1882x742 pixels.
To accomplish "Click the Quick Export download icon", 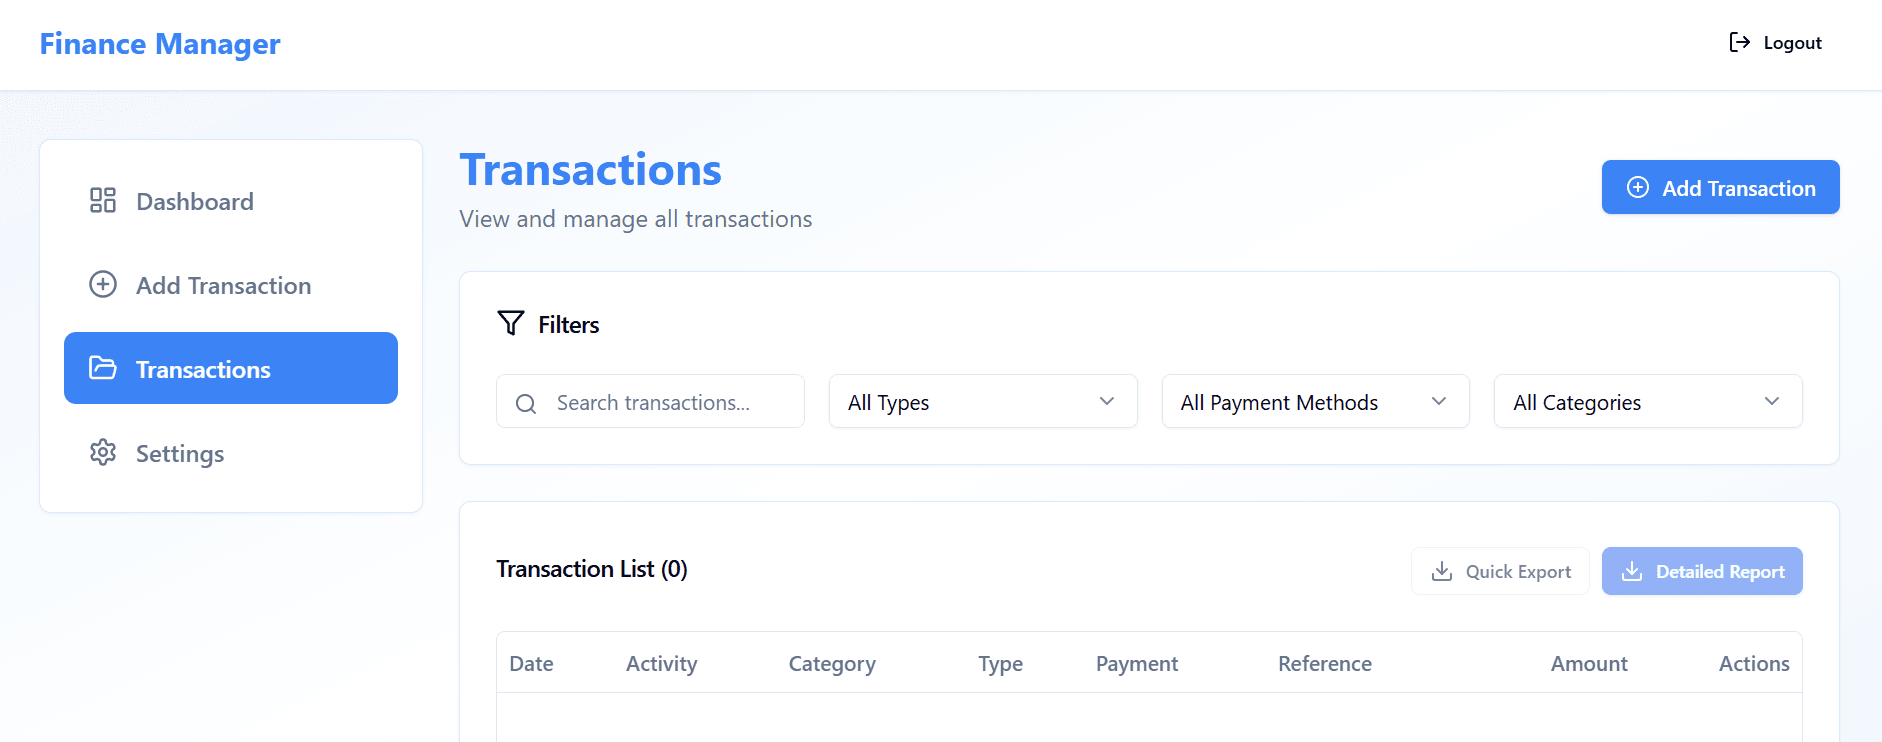I will (1442, 571).
